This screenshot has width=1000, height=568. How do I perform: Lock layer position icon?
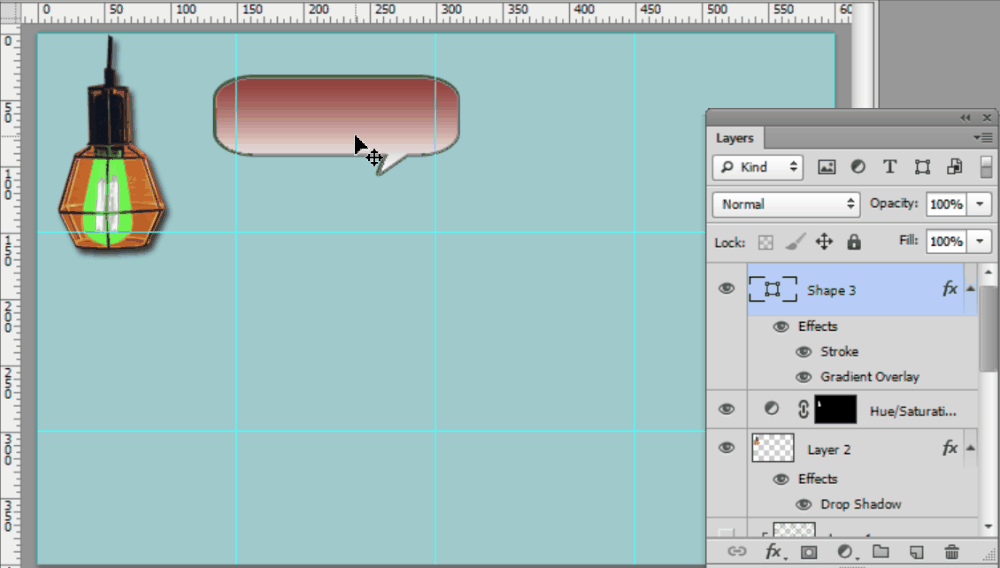pyautogui.click(x=824, y=242)
